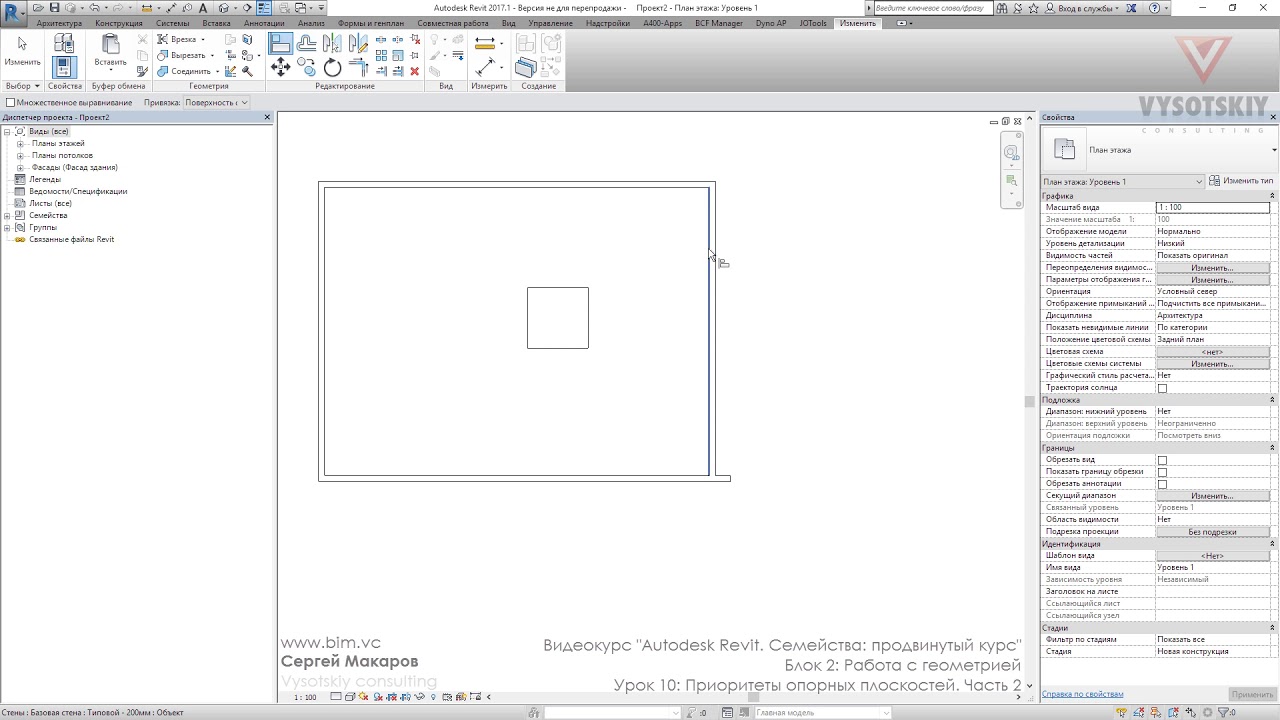Switch to the Управление tab
Viewport: 1280px width, 720px height.
click(x=550, y=23)
